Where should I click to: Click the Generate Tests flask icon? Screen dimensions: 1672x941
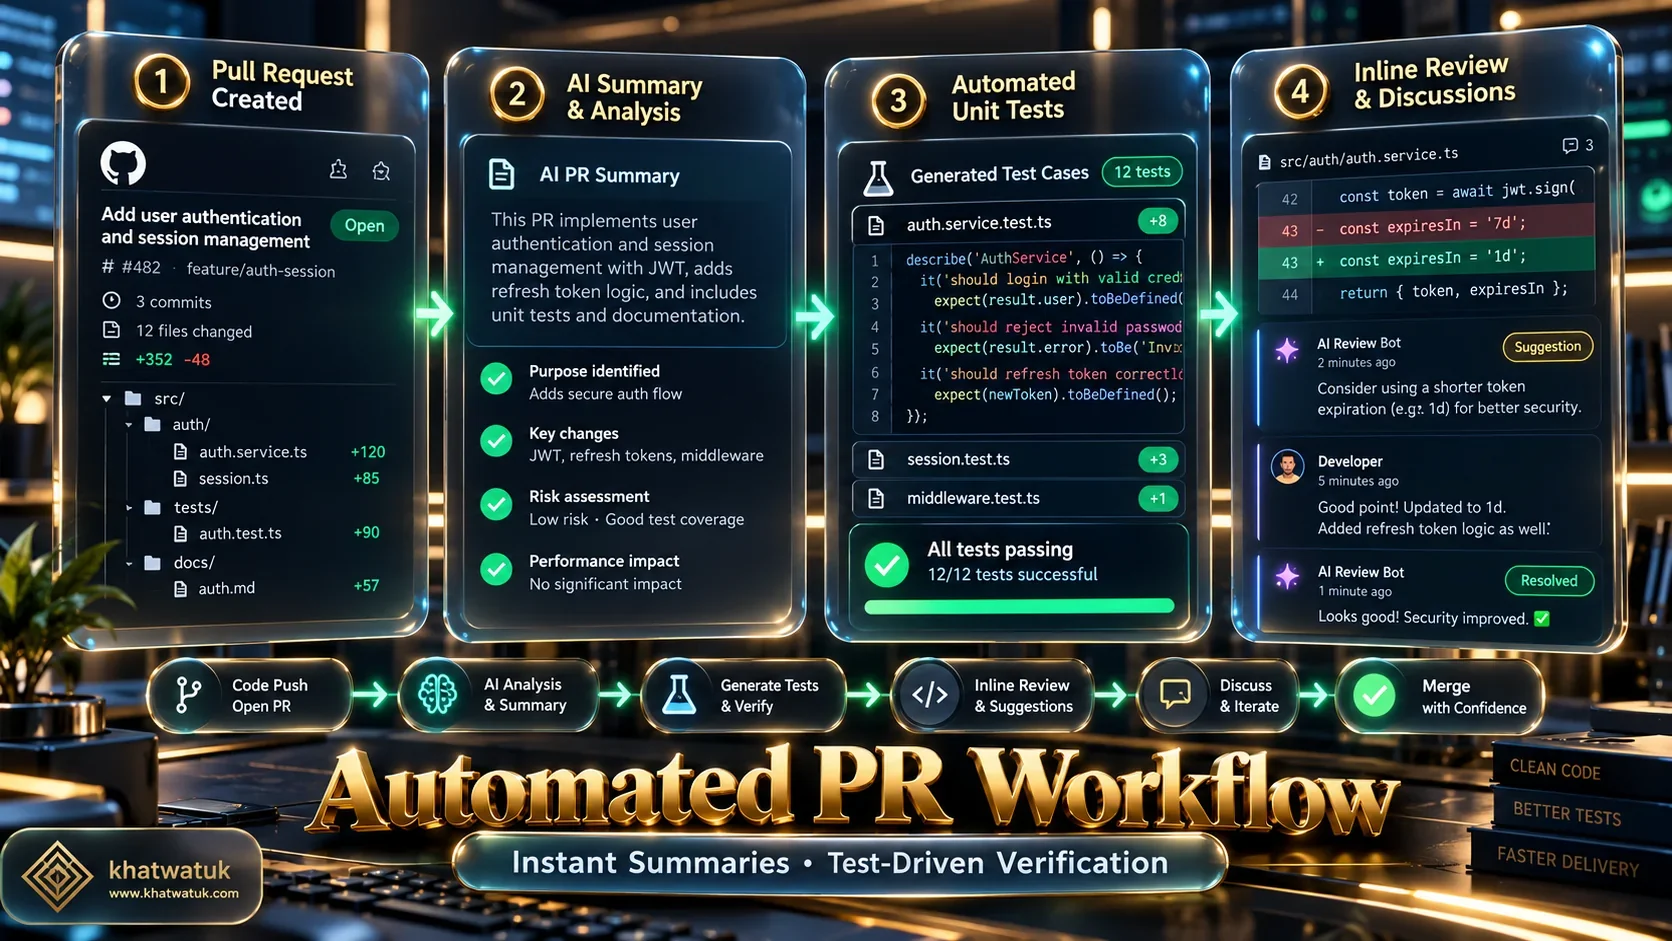click(679, 694)
